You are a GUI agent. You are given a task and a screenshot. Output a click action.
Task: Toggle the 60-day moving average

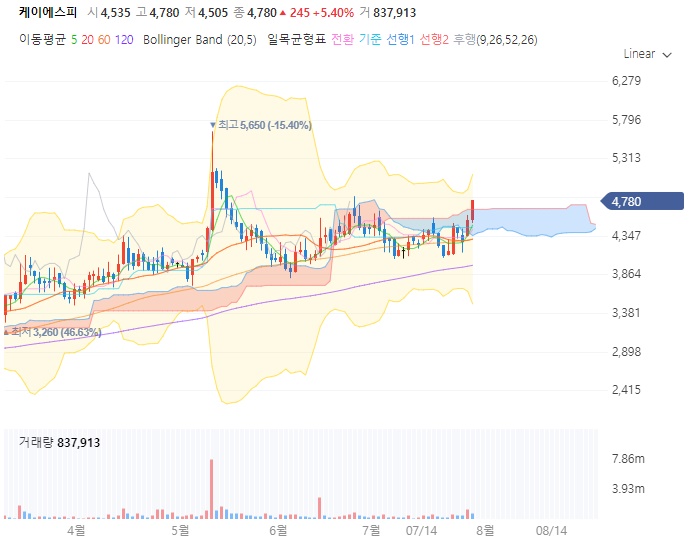coord(104,40)
